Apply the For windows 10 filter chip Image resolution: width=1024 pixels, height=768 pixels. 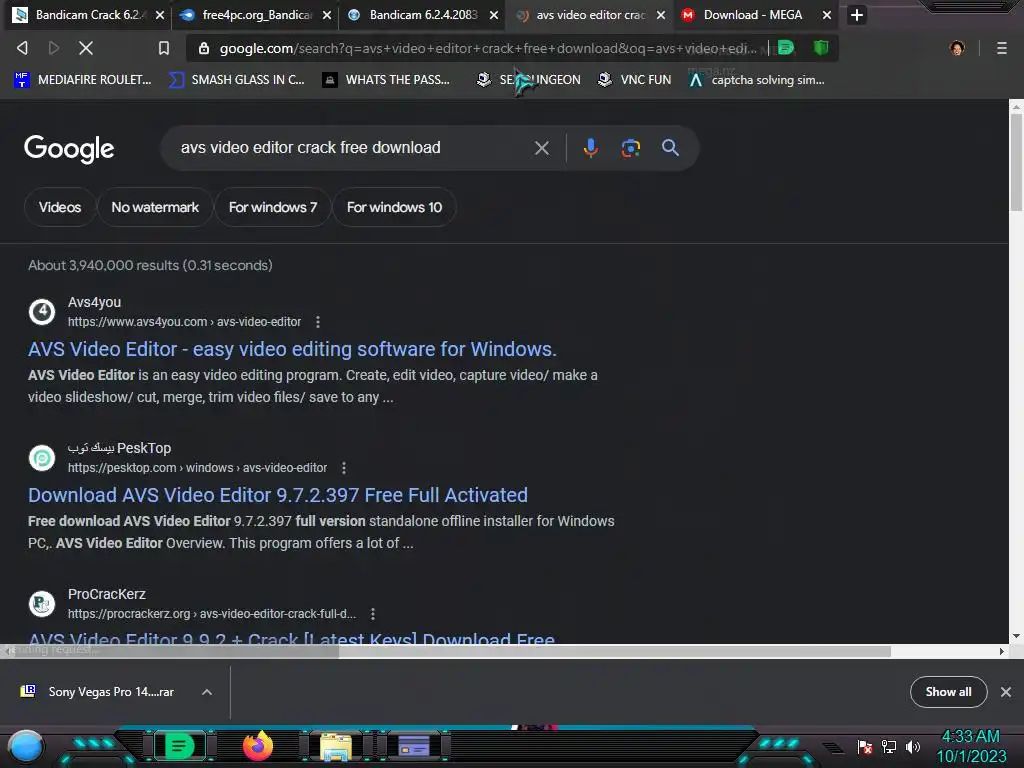tap(394, 207)
